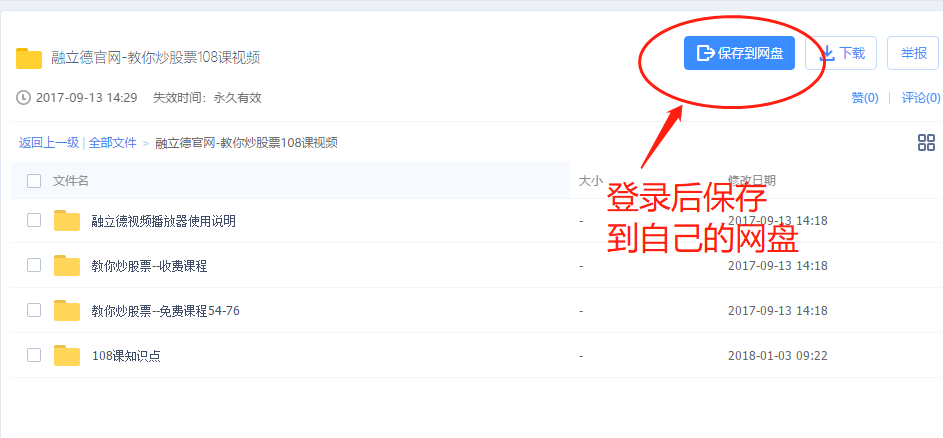Screen dimensions: 943x438
Task: Click the 赞(0) like link
Action: click(x=865, y=97)
